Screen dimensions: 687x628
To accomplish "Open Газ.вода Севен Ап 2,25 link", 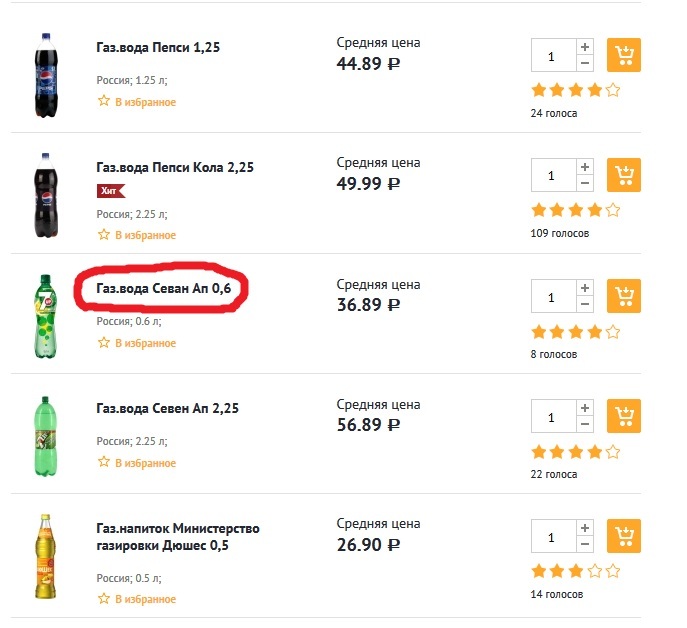I will pos(167,409).
